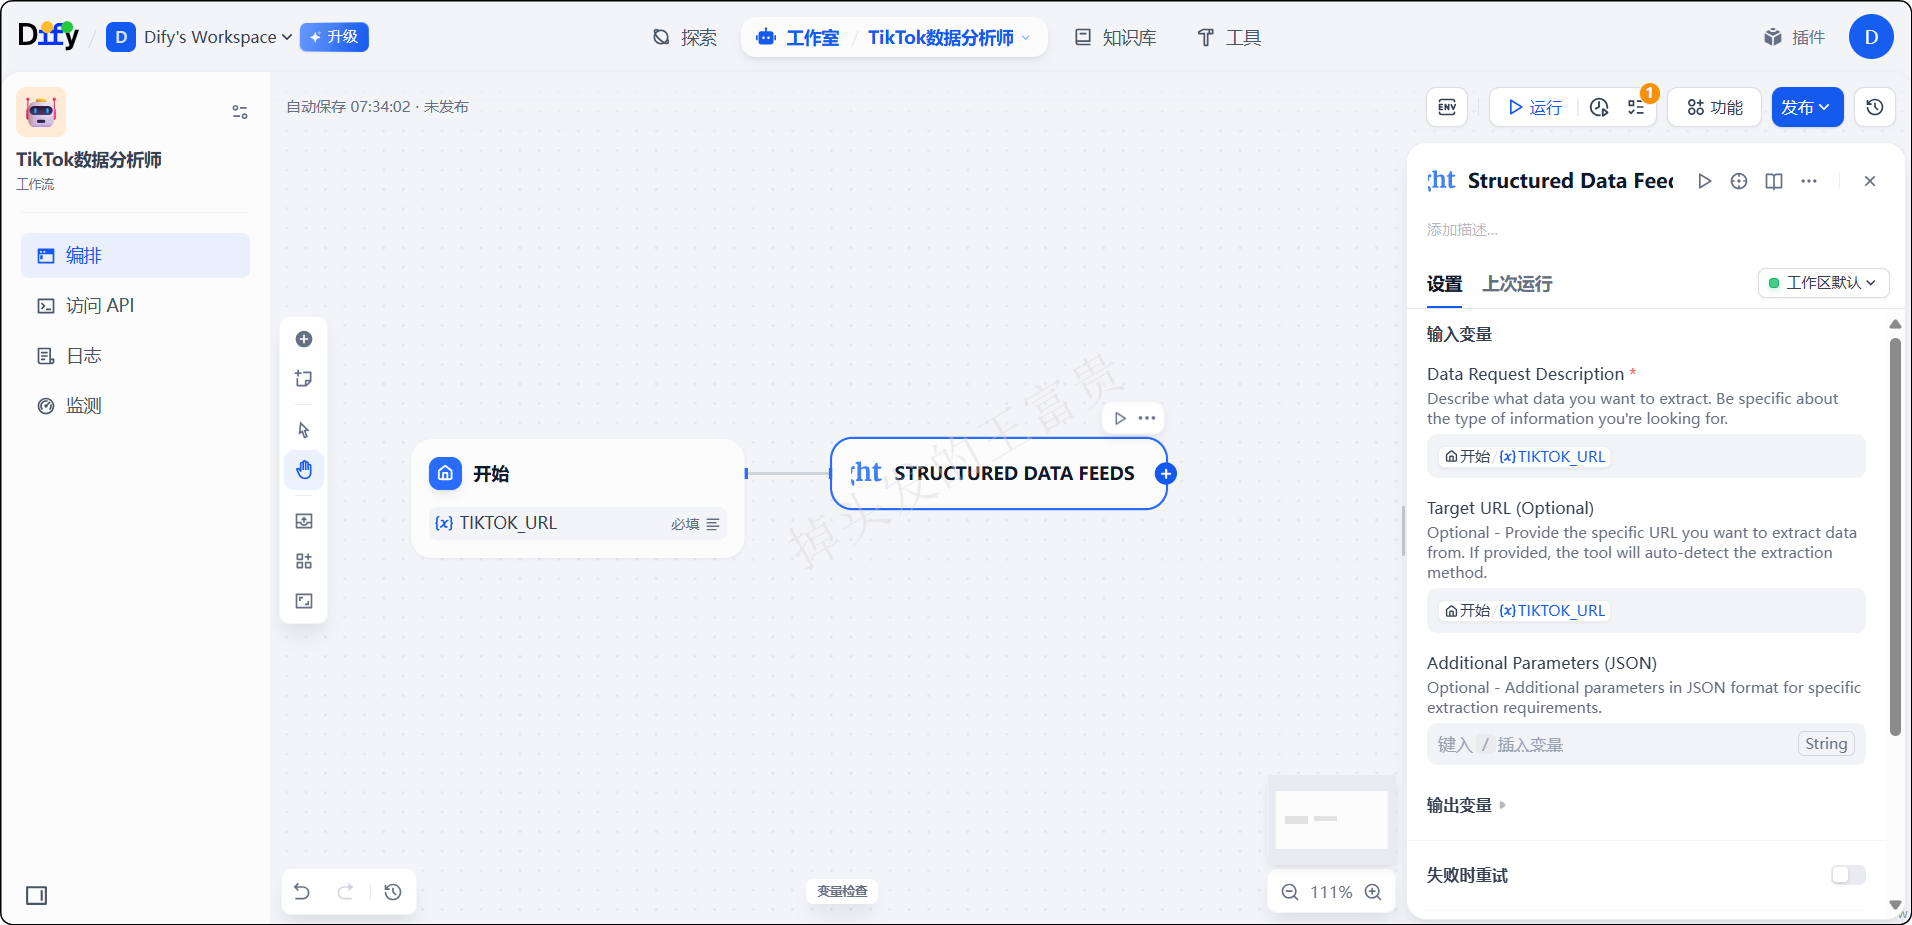Click the Dify logo

[x=48, y=36]
